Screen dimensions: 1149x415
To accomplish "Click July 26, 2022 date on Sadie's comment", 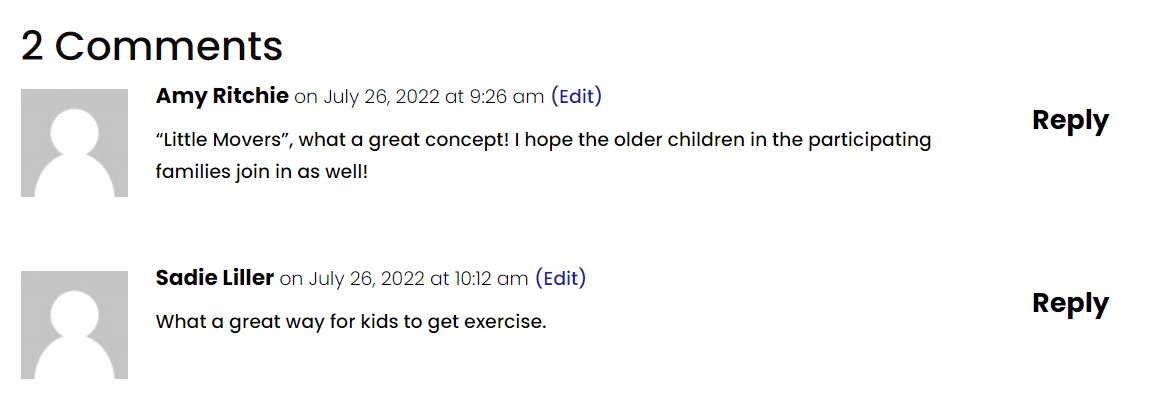I will tap(366, 279).
